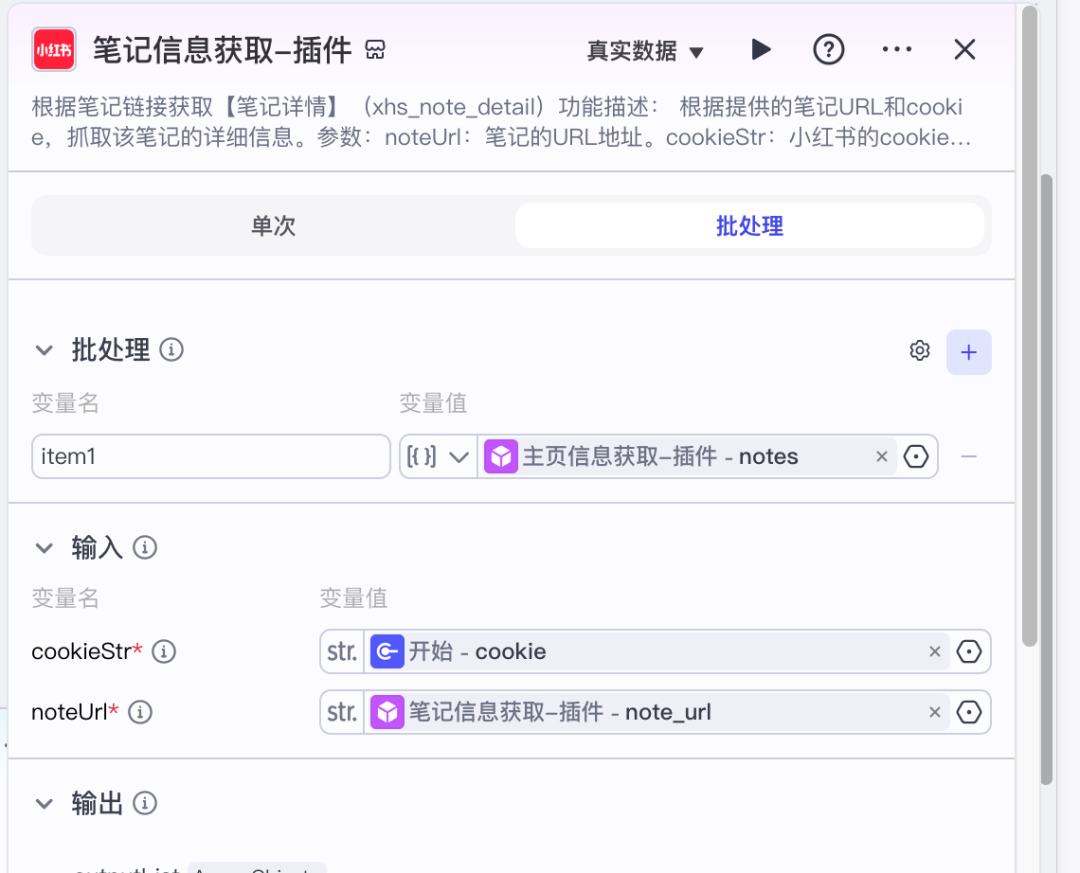This screenshot has height=873, width=1080.
Task: Clear the 开始 - cookie reference
Action: (935, 651)
